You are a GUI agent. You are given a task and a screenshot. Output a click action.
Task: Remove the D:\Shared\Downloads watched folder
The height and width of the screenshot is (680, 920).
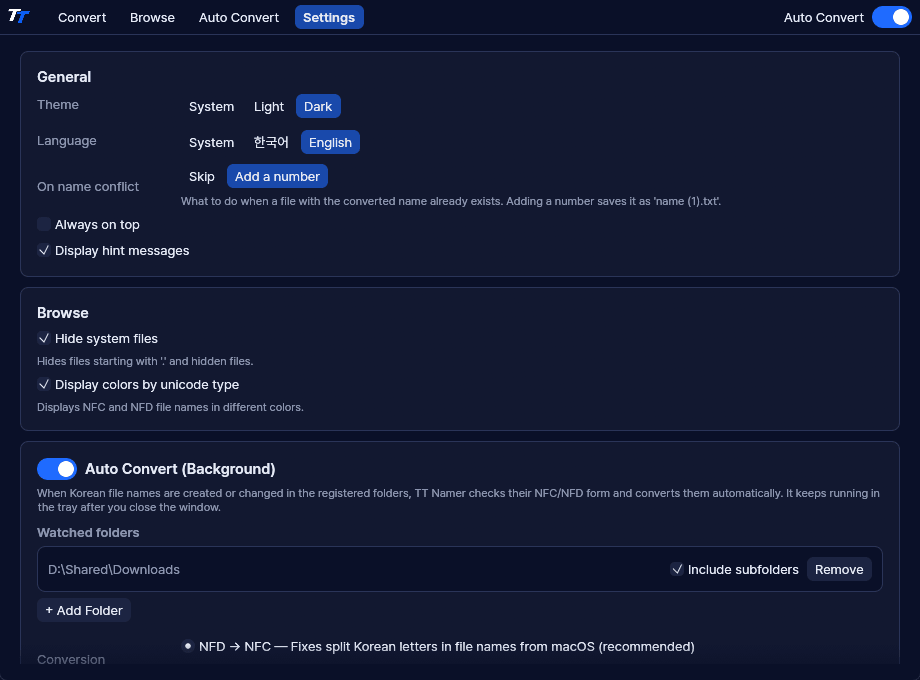(x=839, y=570)
